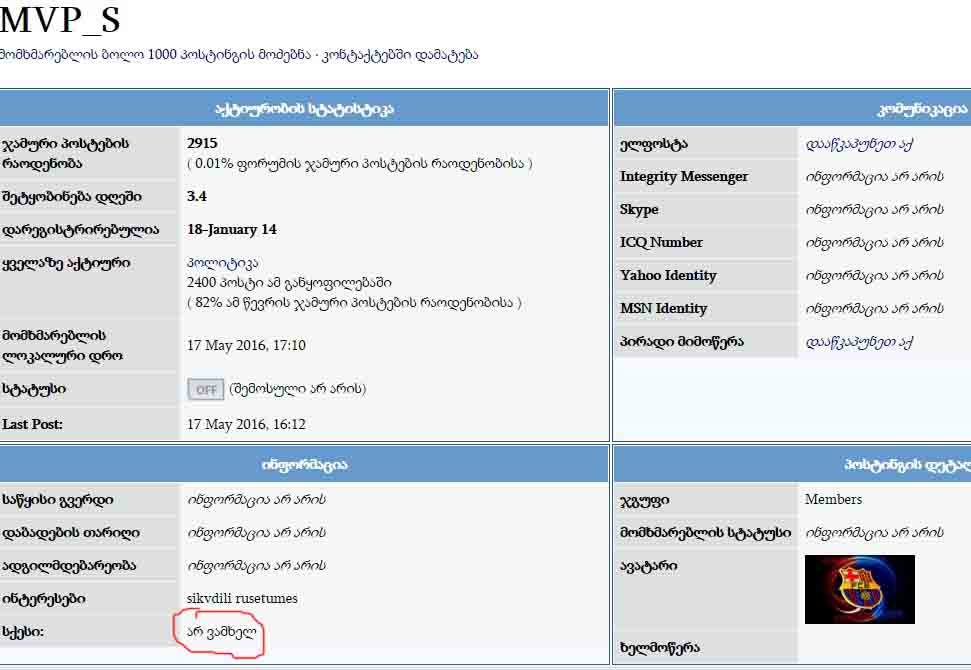Click the 'Members' group value
Viewport: 971px width, 670px height.
(x=834, y=499)
